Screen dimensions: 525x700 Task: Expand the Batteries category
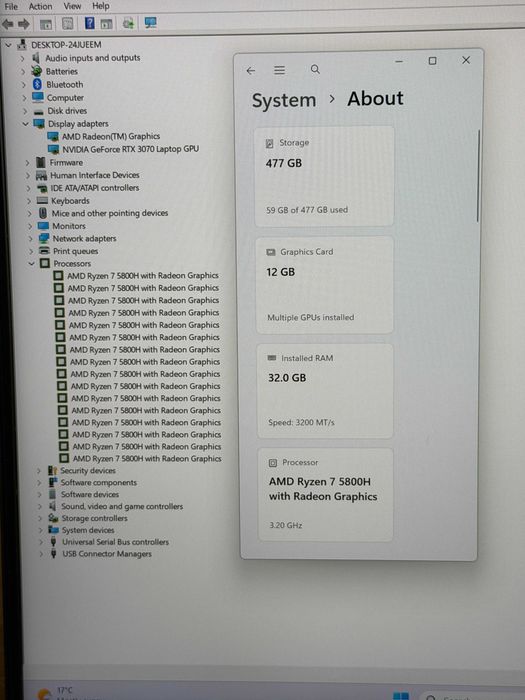pyautogui.click(x=23, y=71)
